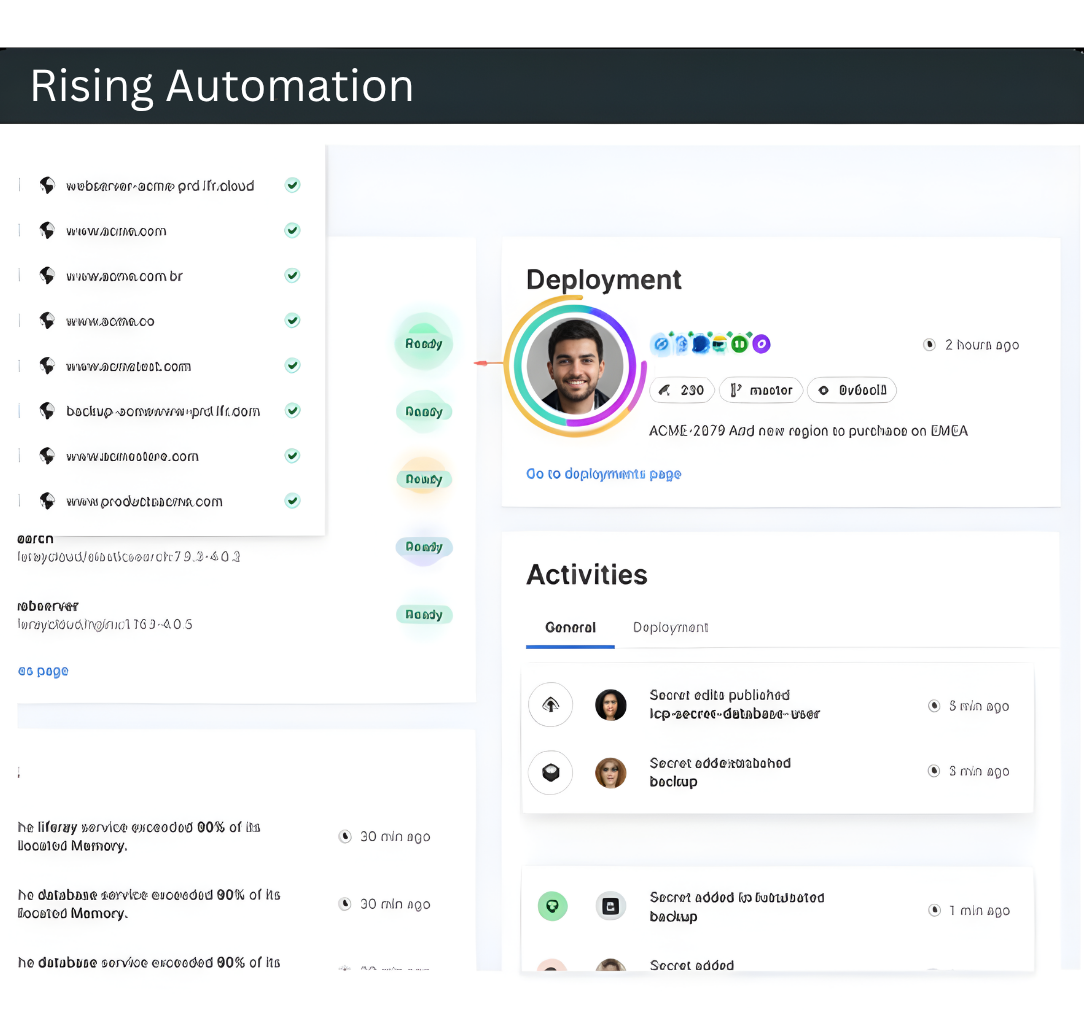Click green check mark for www.acme.com

[292, 231]
